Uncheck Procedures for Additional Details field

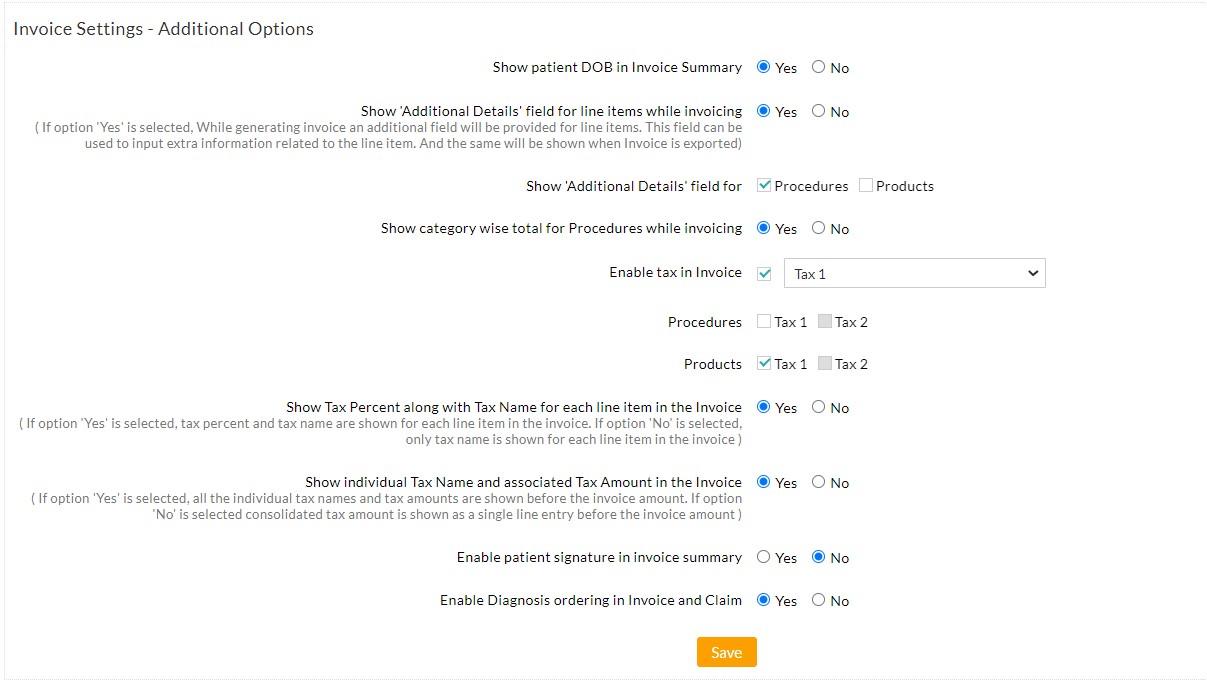coord(764,185)
